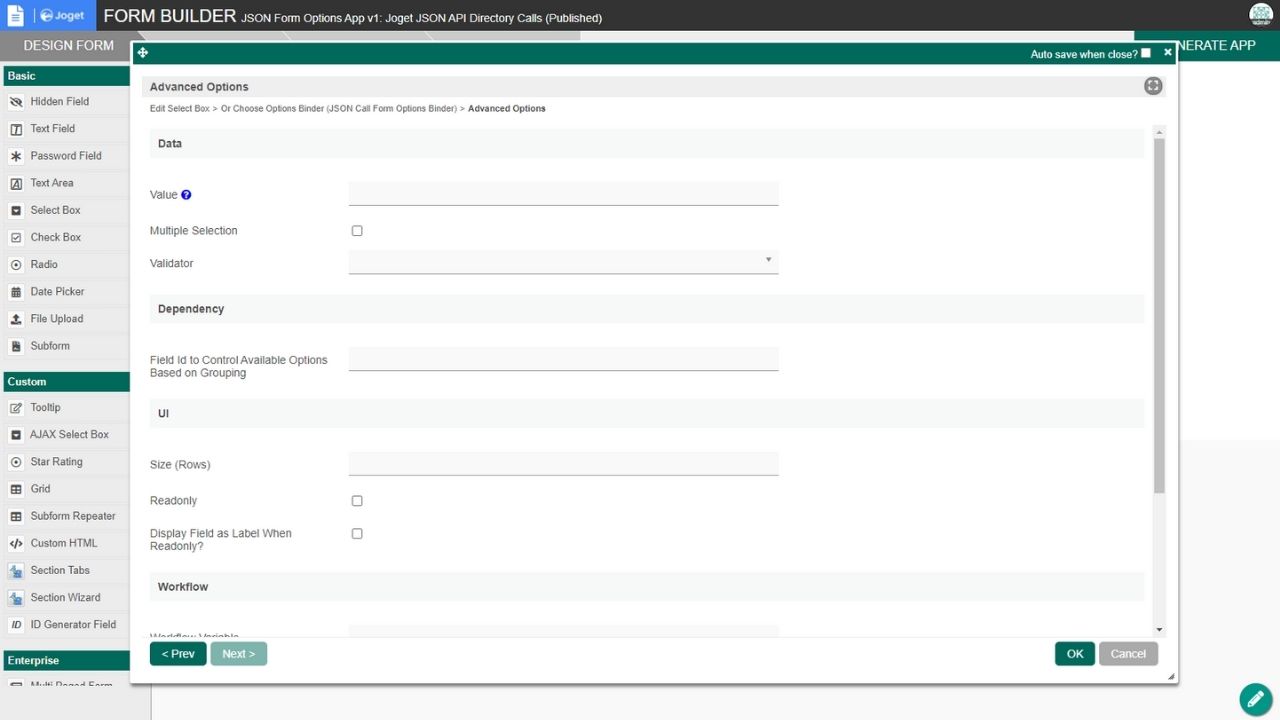Tick the Readonly checkbox
1280x720 pixels.
point(357,501)
